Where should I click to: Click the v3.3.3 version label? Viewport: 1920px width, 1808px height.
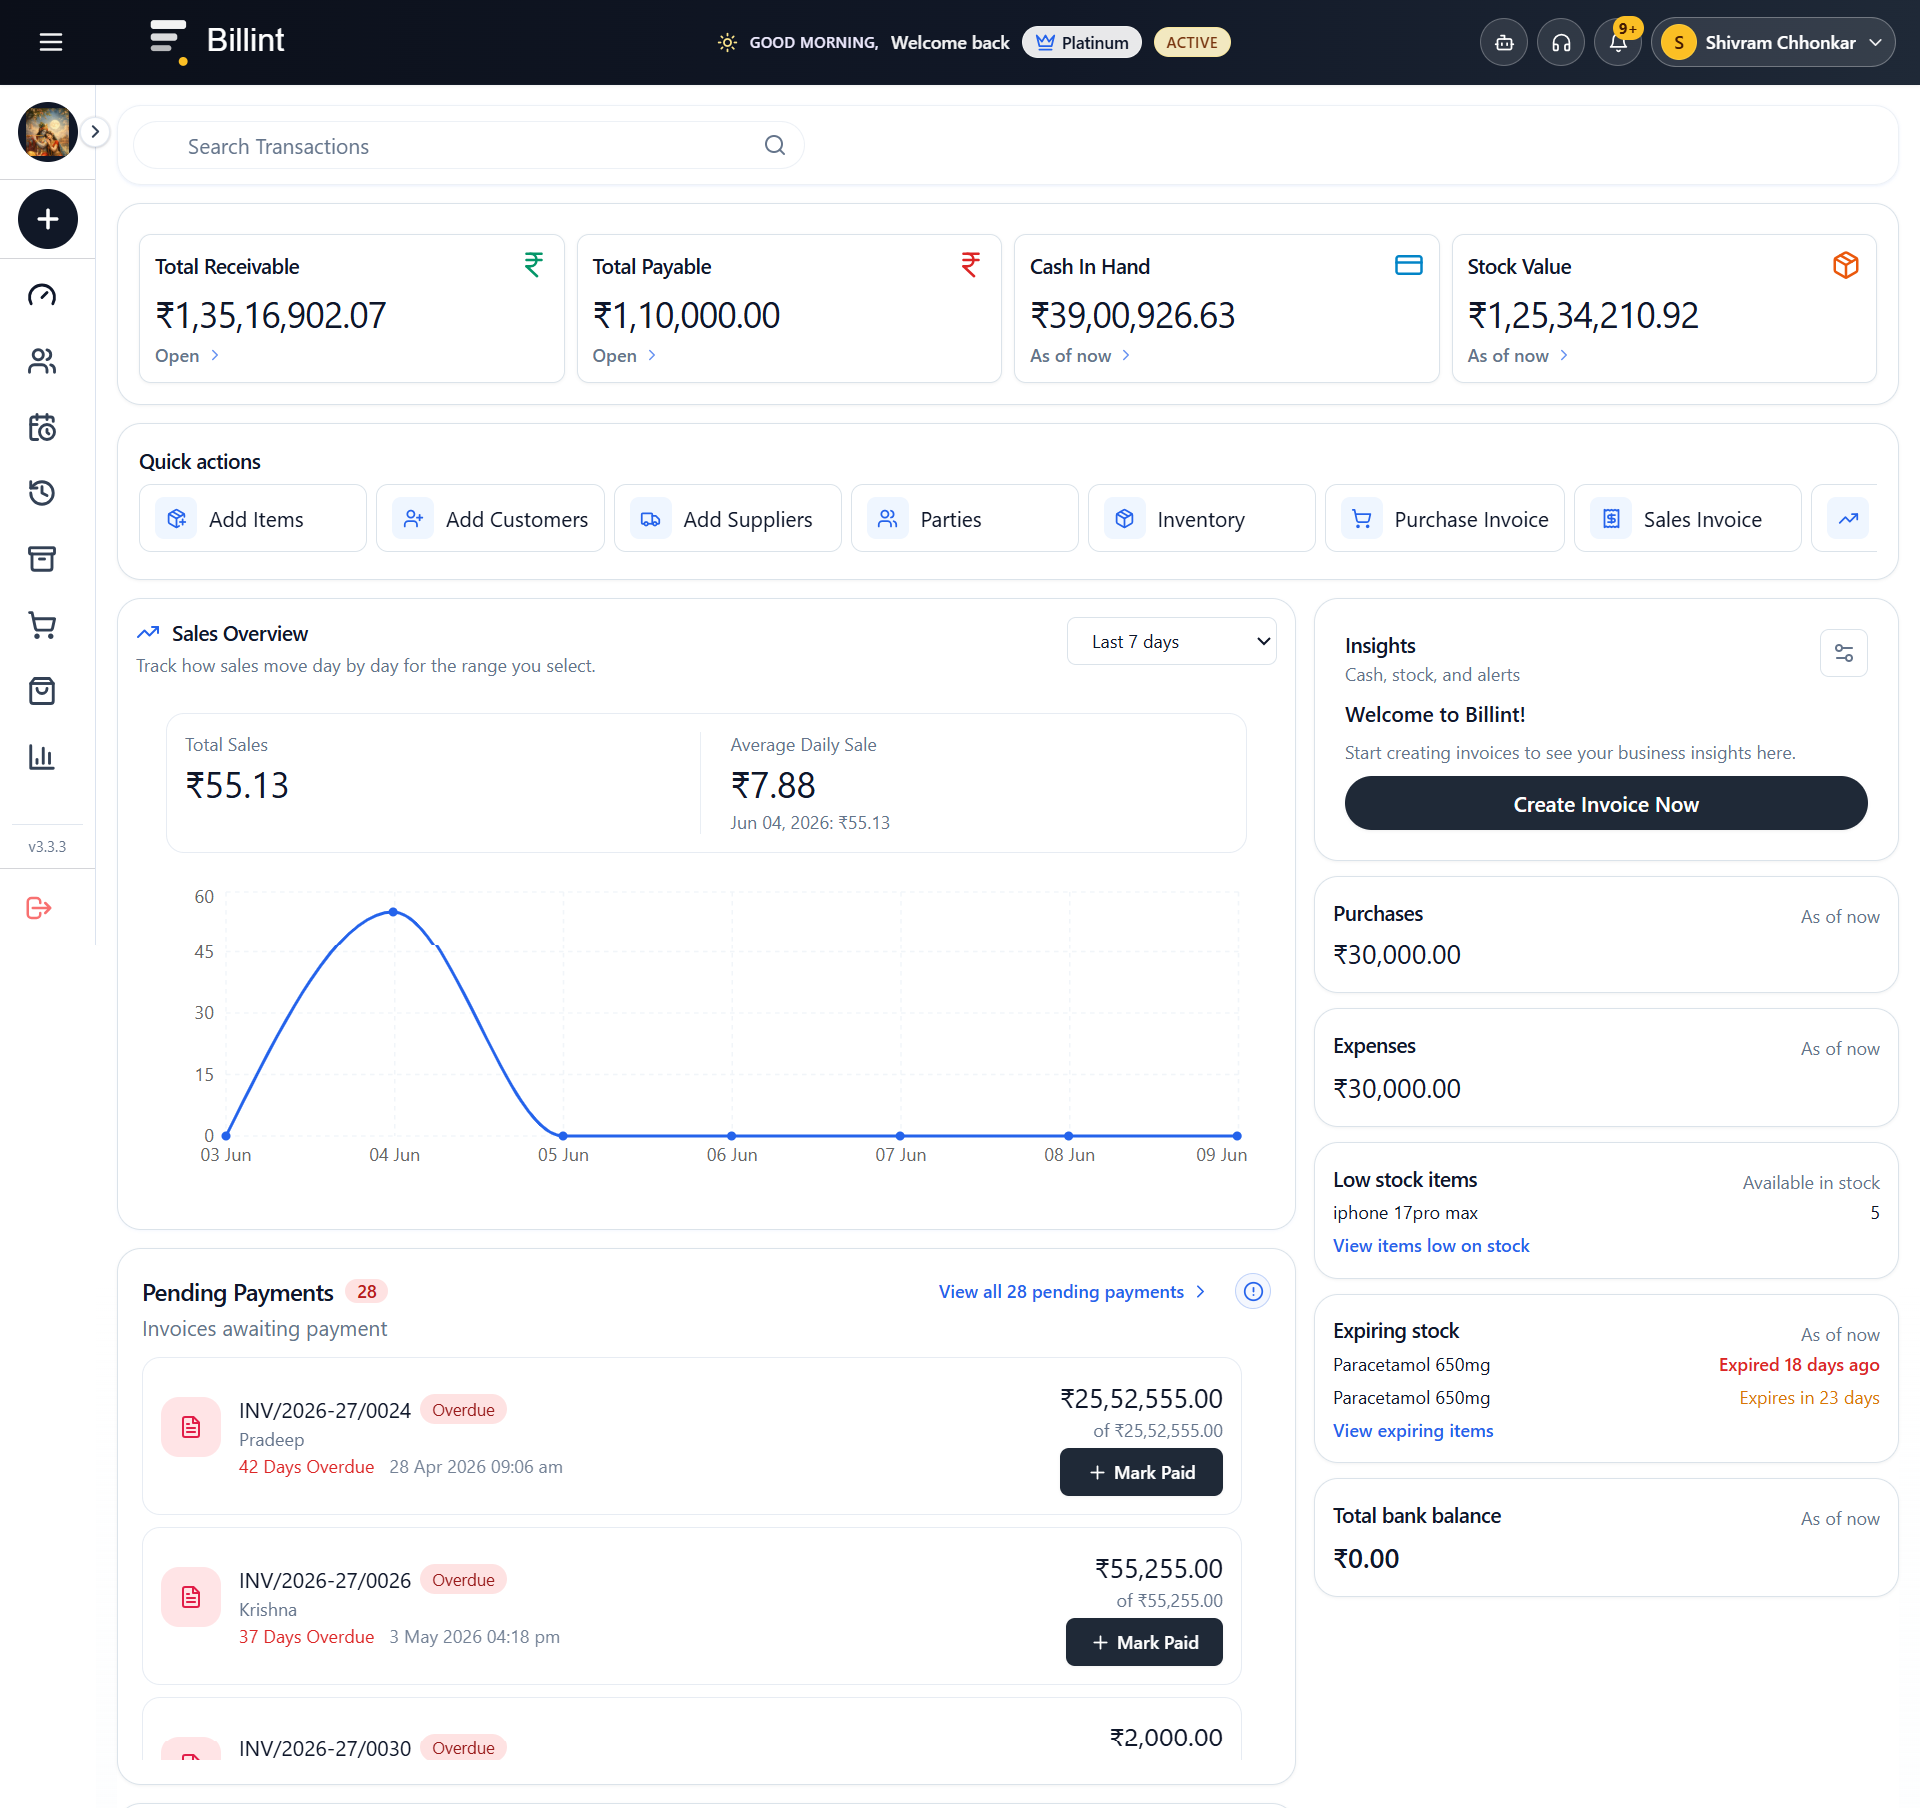pyautogui.click(x=47, y=846)
